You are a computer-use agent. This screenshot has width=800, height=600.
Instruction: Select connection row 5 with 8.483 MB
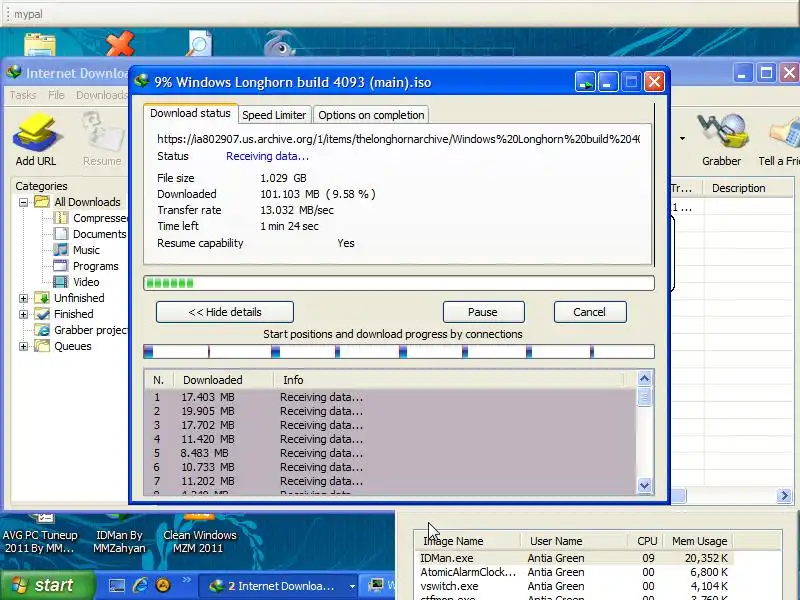point(390,454)
